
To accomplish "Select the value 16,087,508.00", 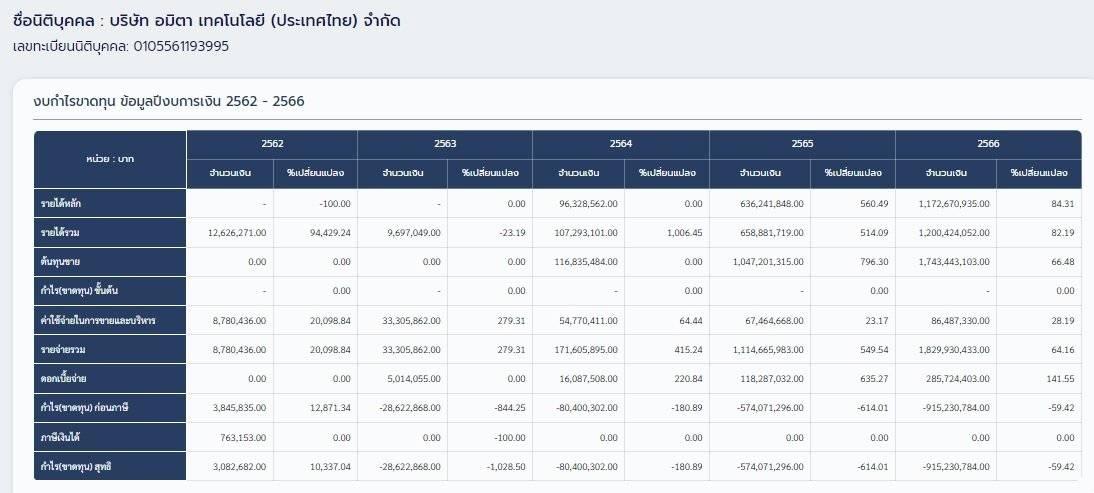I will coord(587,379).
